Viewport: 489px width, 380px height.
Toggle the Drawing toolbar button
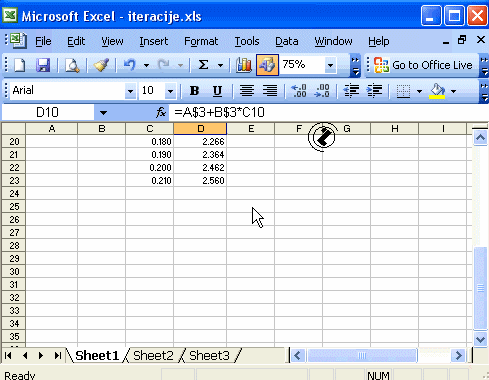tap(267, 65)
